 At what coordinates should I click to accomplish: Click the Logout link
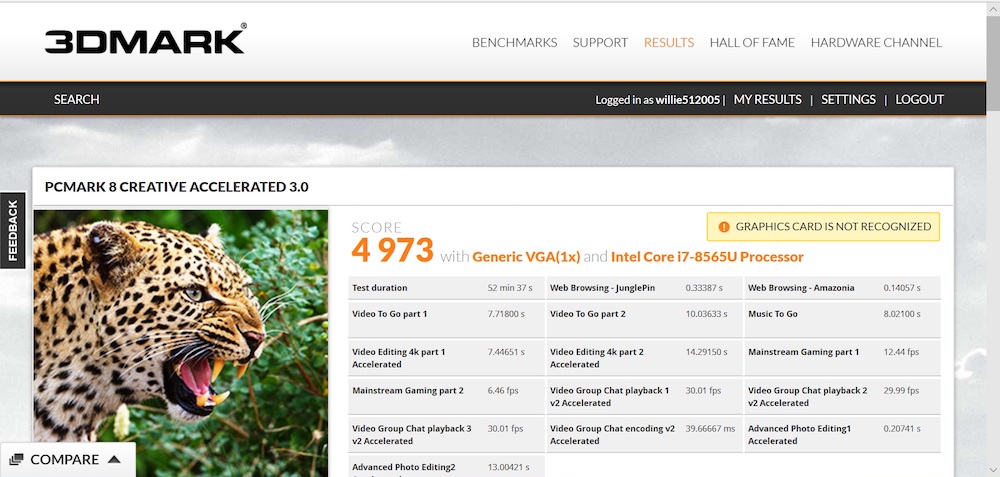click(x=919, y=99)
